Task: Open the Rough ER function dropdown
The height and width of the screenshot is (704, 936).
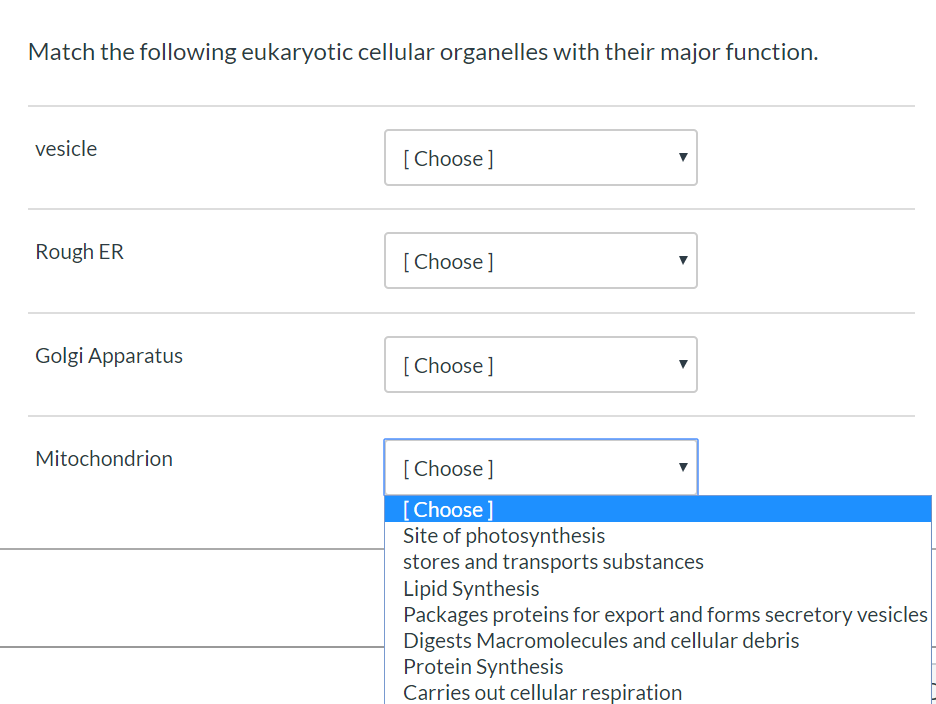Action: [x=540, y=260]
